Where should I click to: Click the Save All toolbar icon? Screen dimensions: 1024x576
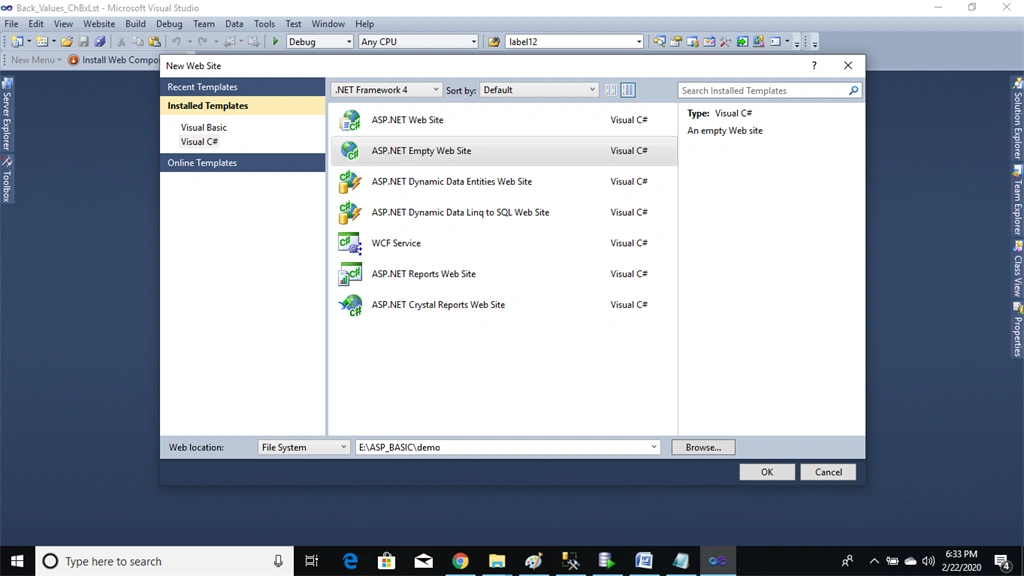[100, 42]
